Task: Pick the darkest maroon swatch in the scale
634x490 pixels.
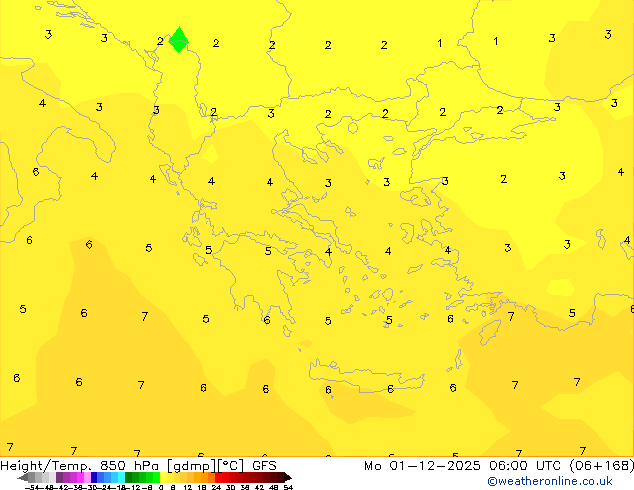Action: pyautogui.click(x=281, y=477)
